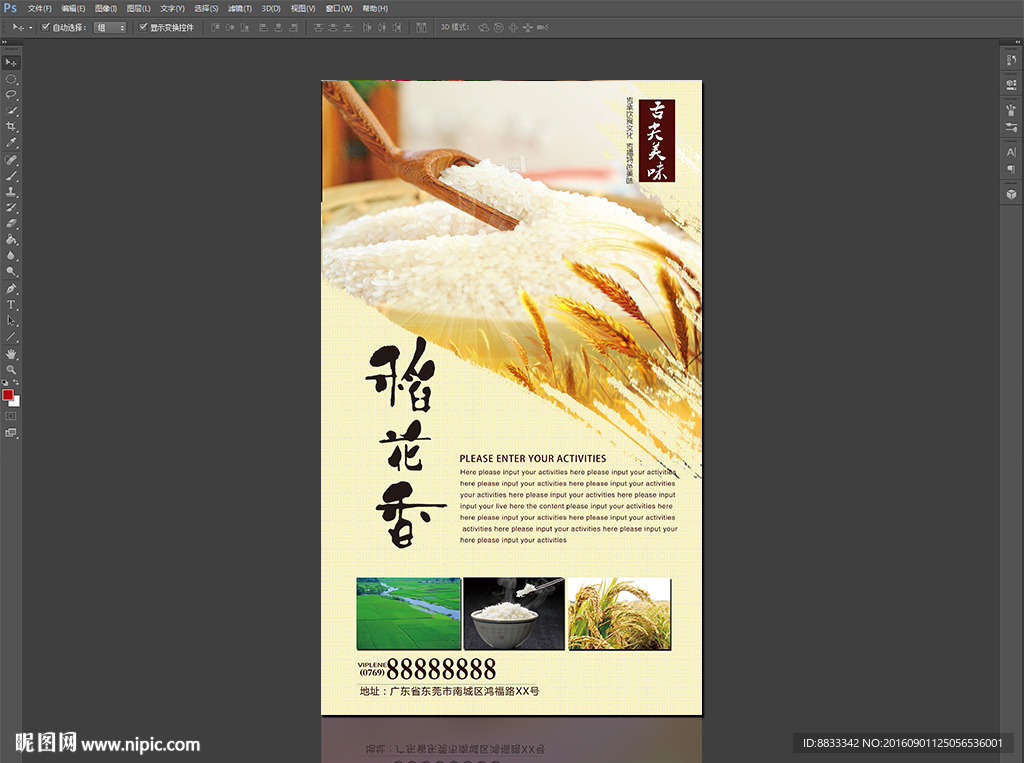Screen dimensions: 1024x763
Task: Click the 图层(L) menu item
Action: (x=138, y=8)
